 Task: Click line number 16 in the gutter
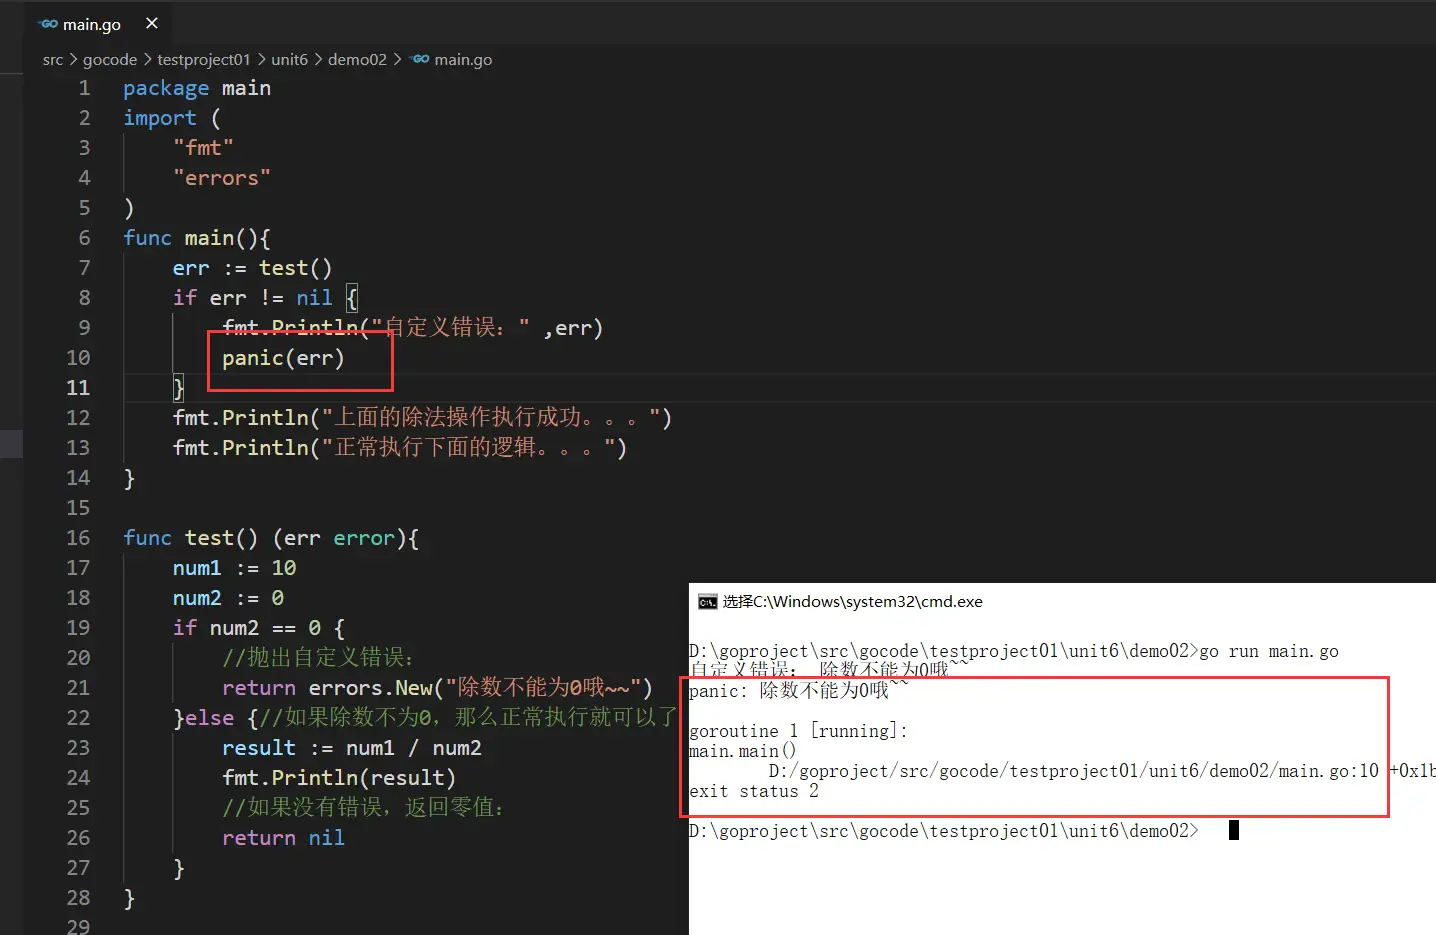(x=78, y=538)
